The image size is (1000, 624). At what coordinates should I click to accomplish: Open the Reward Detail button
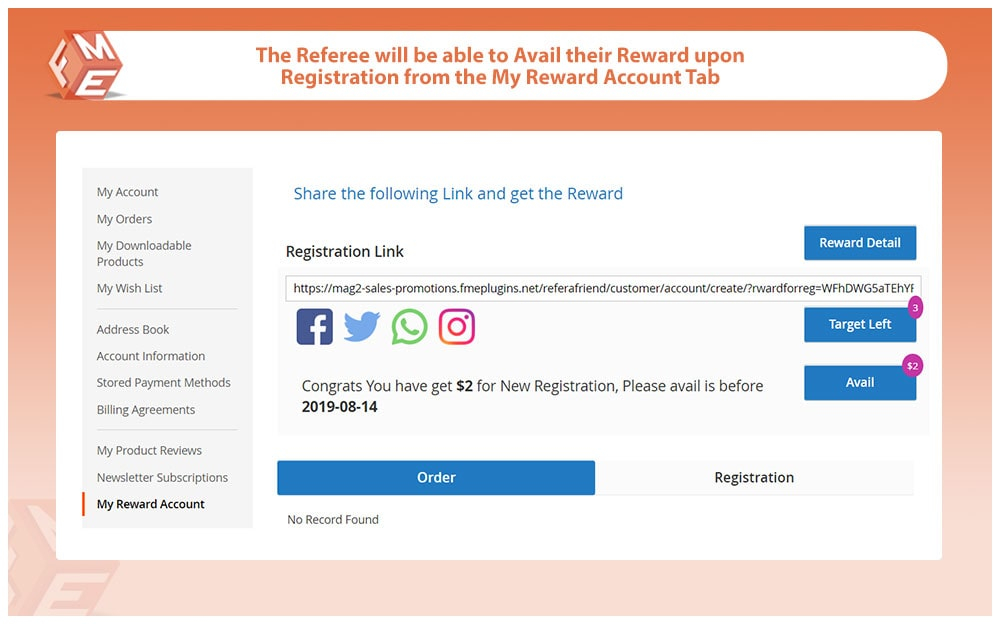coord(860,242)
